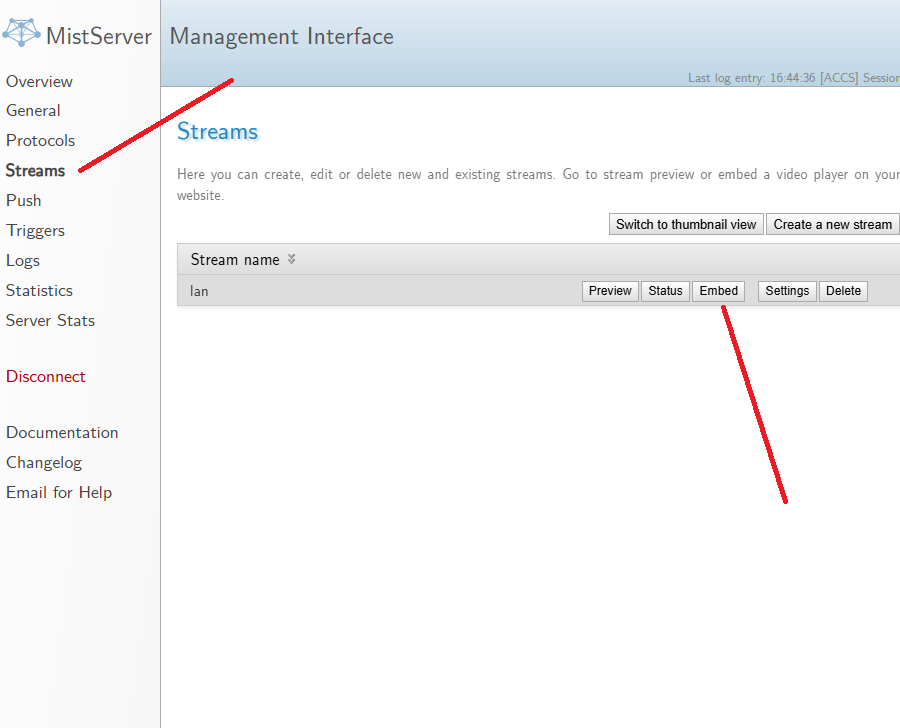Click the Stream name column header
The width and height of the screenshot is (900, 728).
235,260
